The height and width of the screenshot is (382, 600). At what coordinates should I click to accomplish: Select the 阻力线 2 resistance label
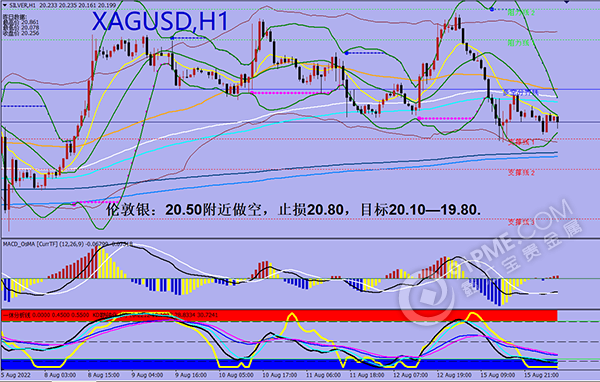click(x=521, y=13)
